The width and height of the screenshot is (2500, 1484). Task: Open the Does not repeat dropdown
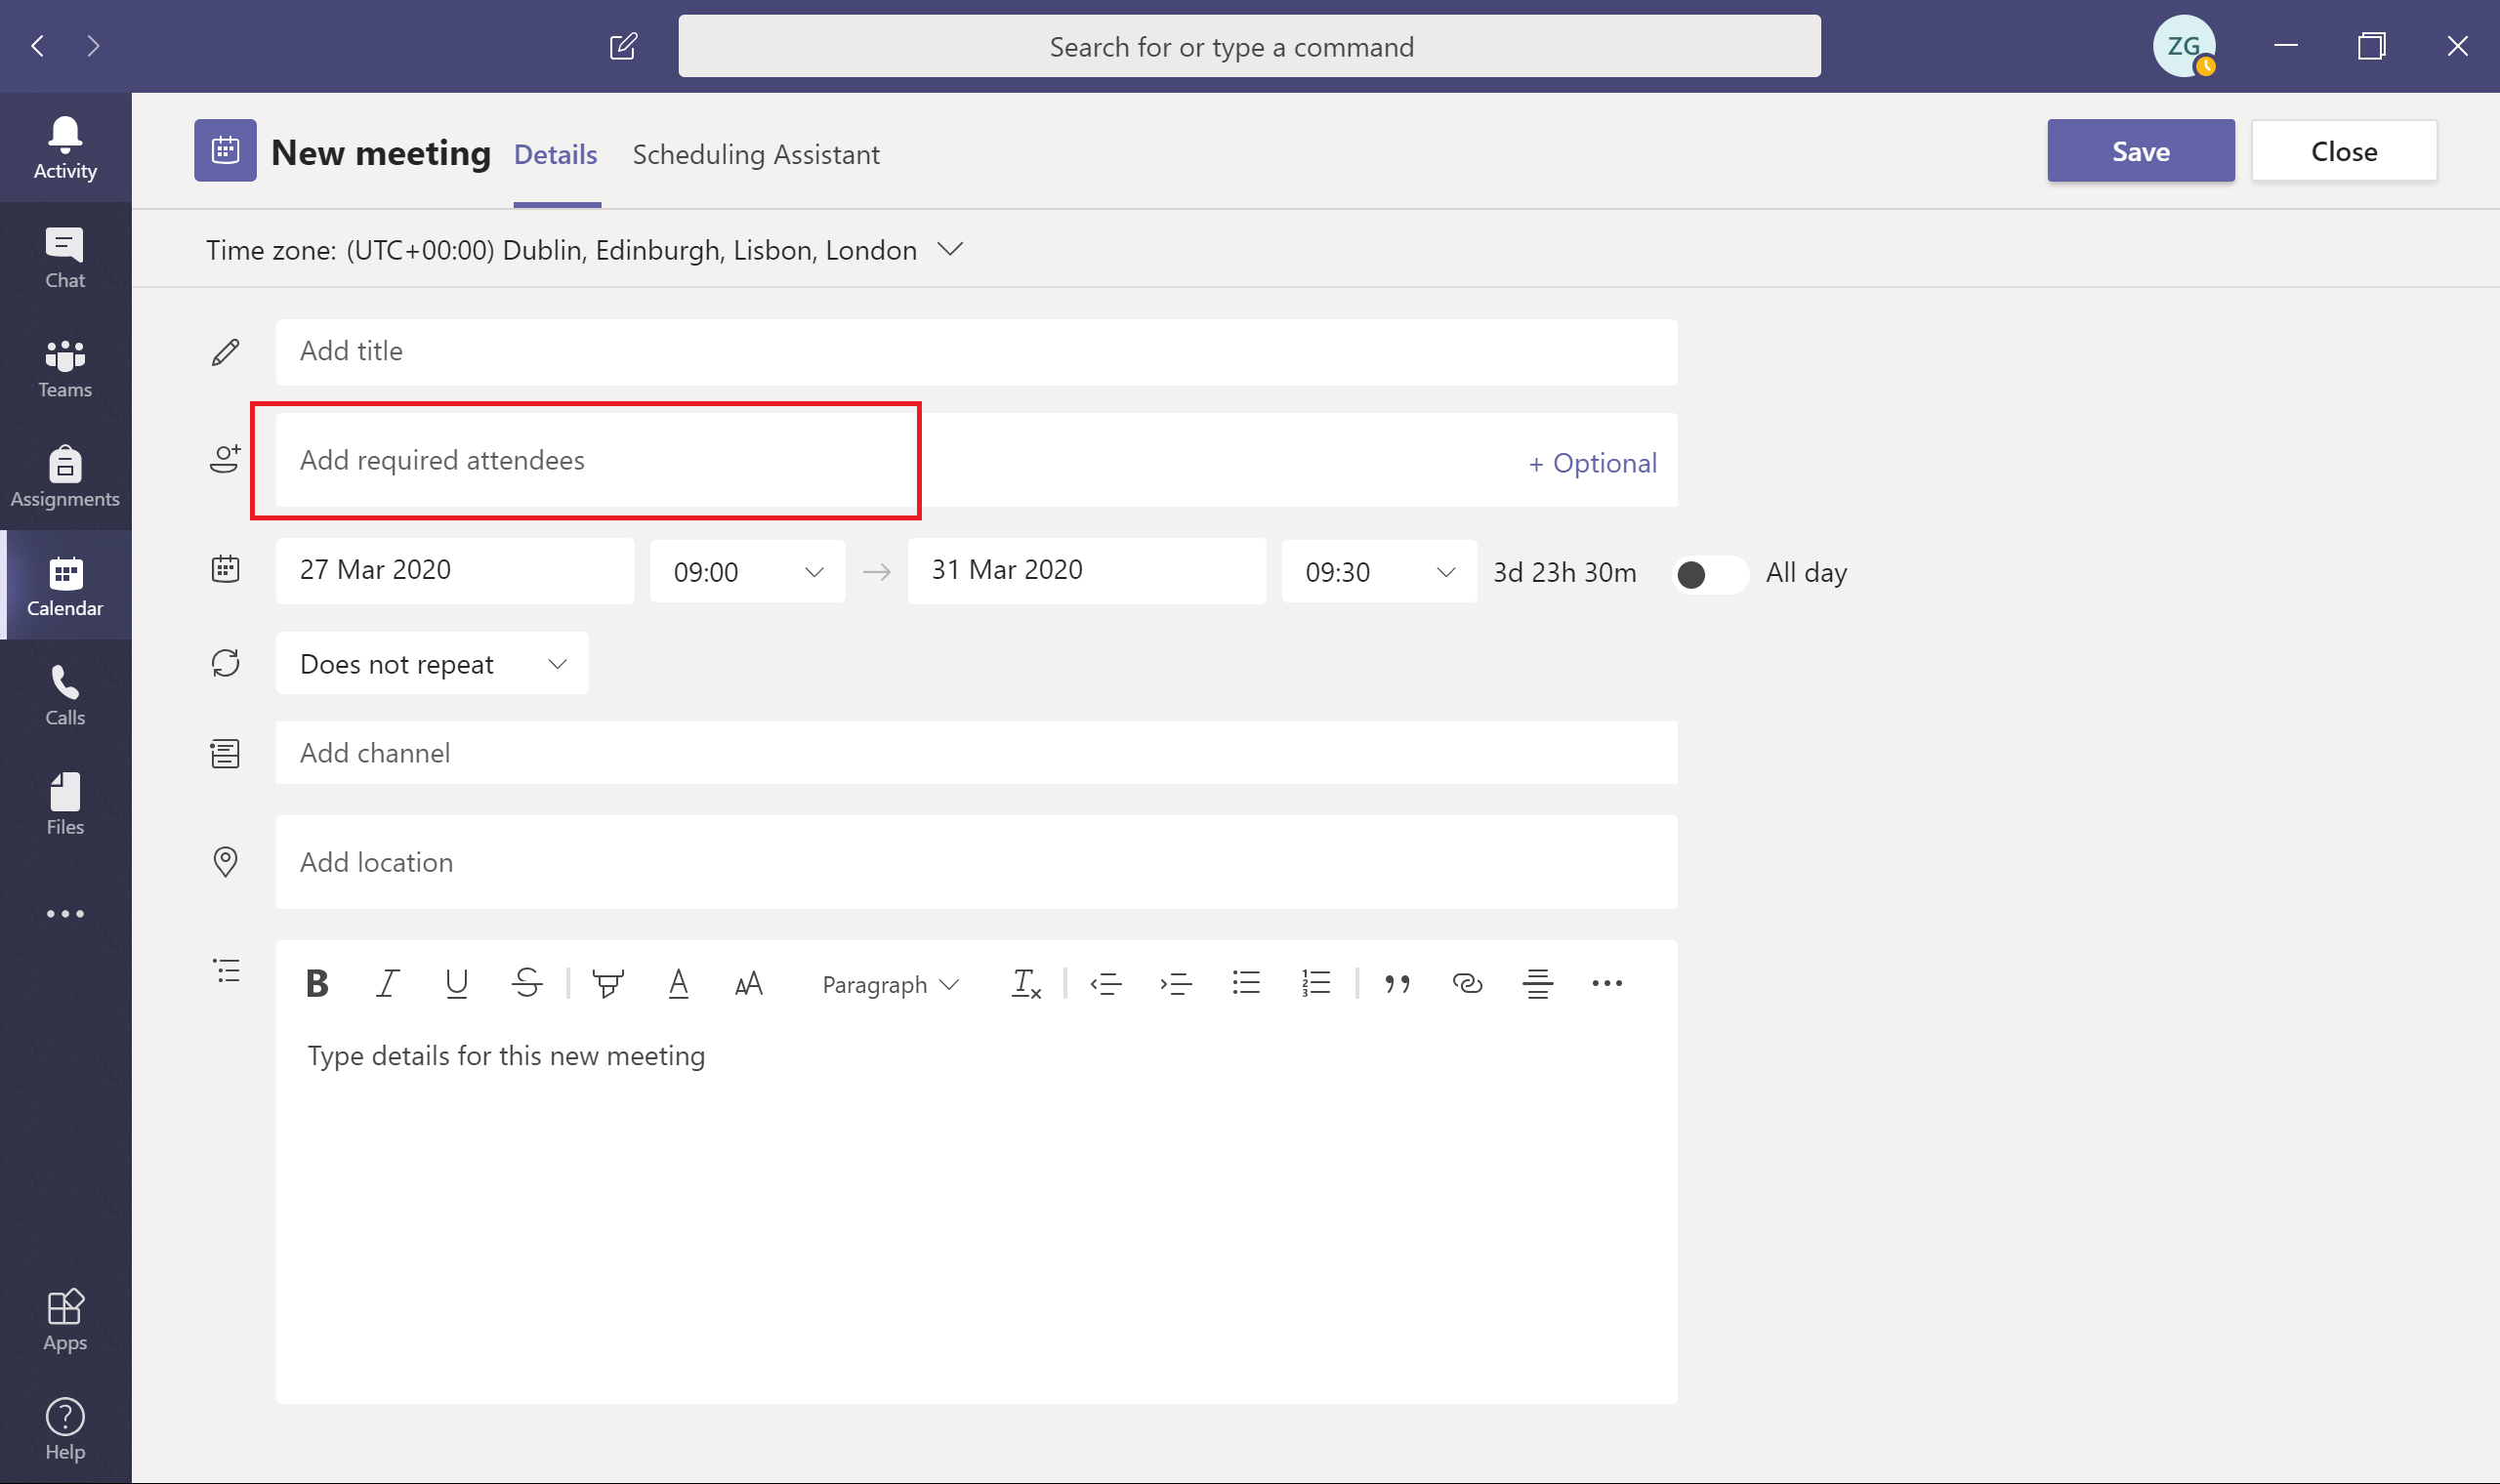point(432,664)
